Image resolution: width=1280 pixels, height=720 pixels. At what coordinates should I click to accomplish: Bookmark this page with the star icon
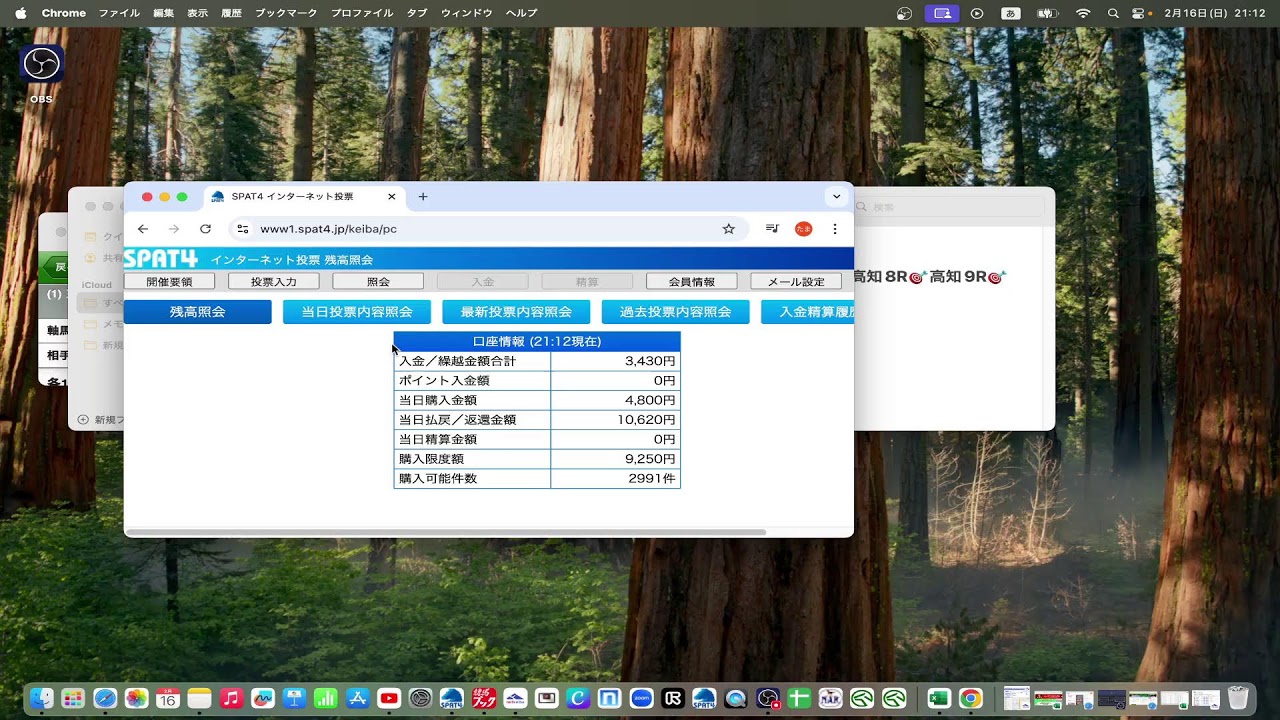tap(729, 229)
